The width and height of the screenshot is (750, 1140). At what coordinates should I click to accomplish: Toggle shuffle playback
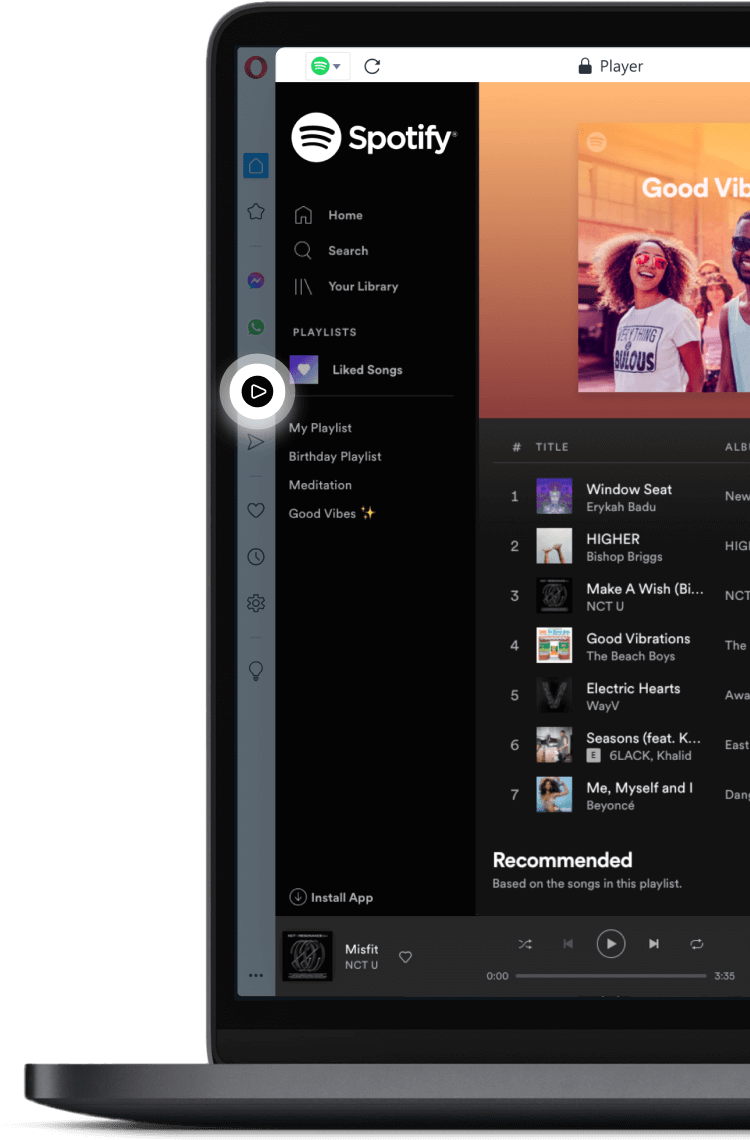click(525, 944)
